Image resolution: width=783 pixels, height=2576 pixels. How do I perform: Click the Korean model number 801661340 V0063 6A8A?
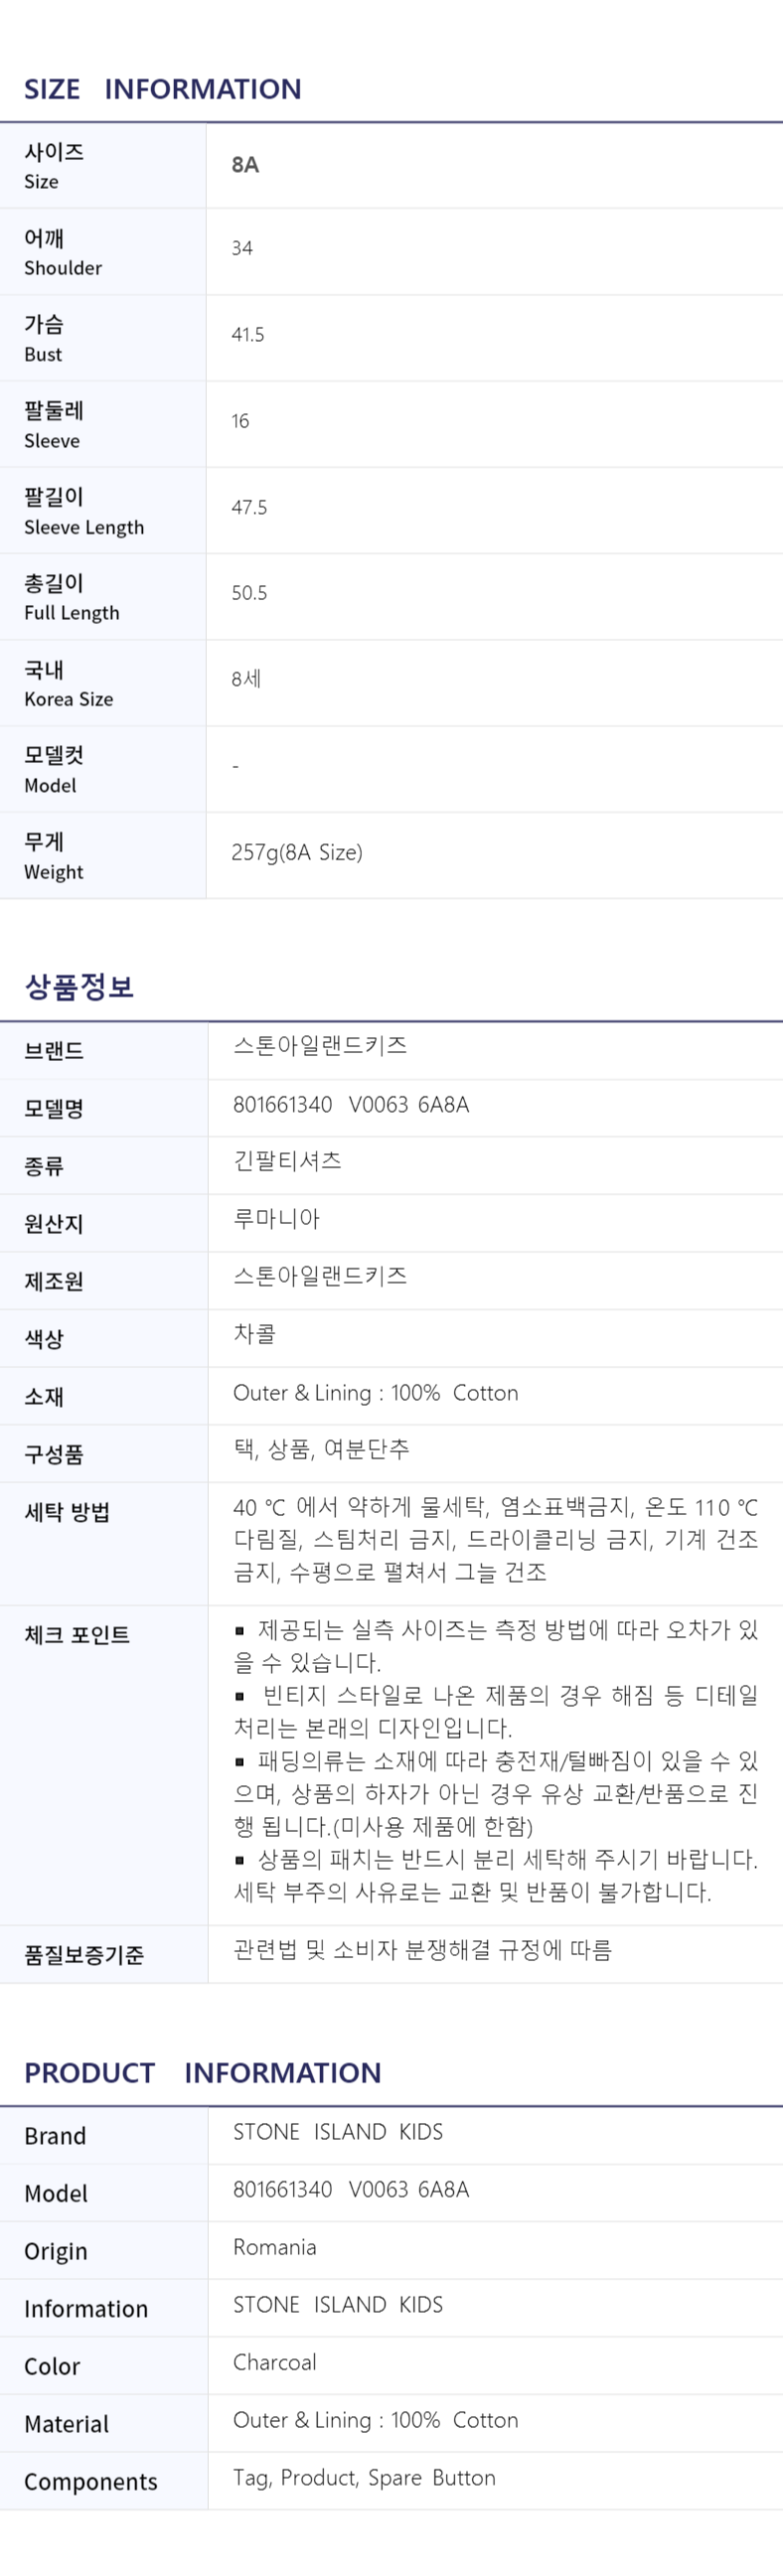tap(351, 1104)
